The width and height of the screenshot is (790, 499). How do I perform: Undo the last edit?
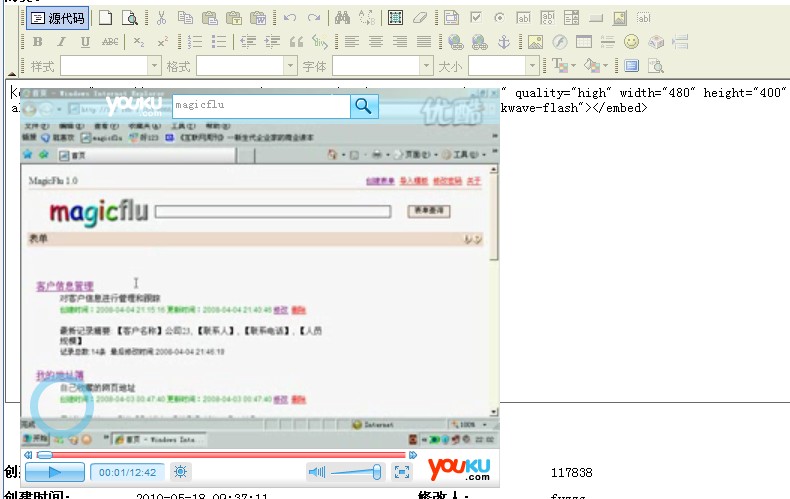[290, 18]
